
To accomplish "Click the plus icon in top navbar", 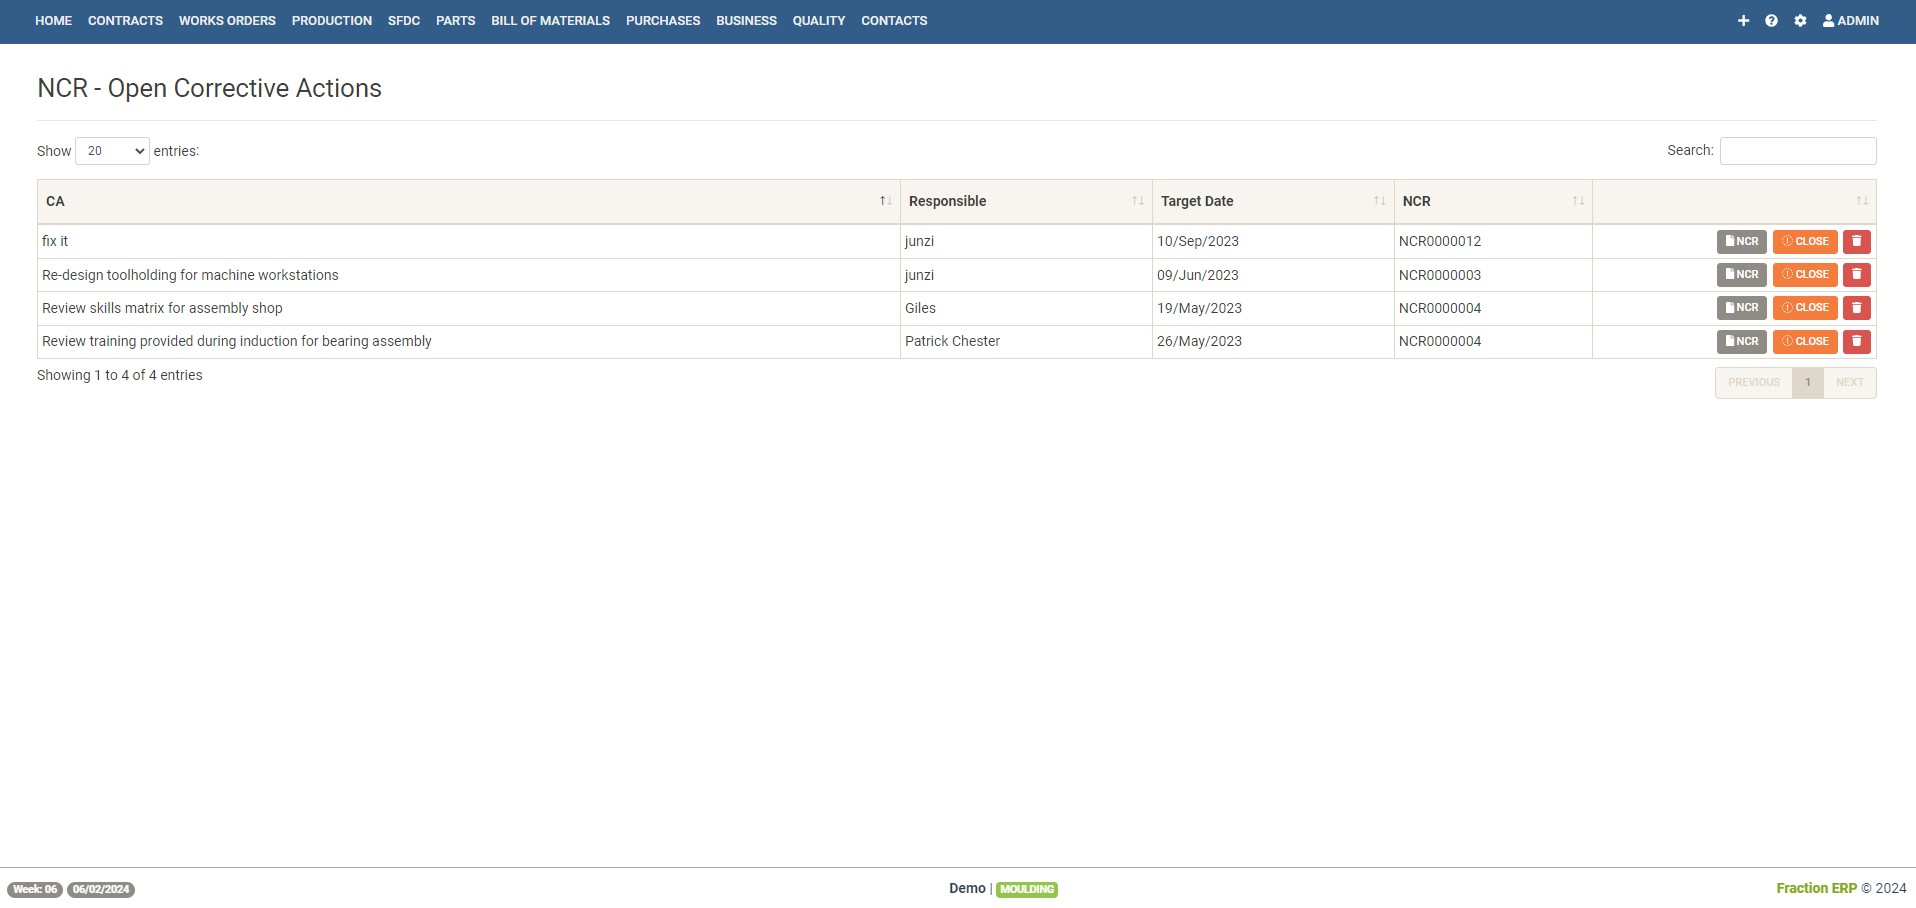I will pos(1743,21).
